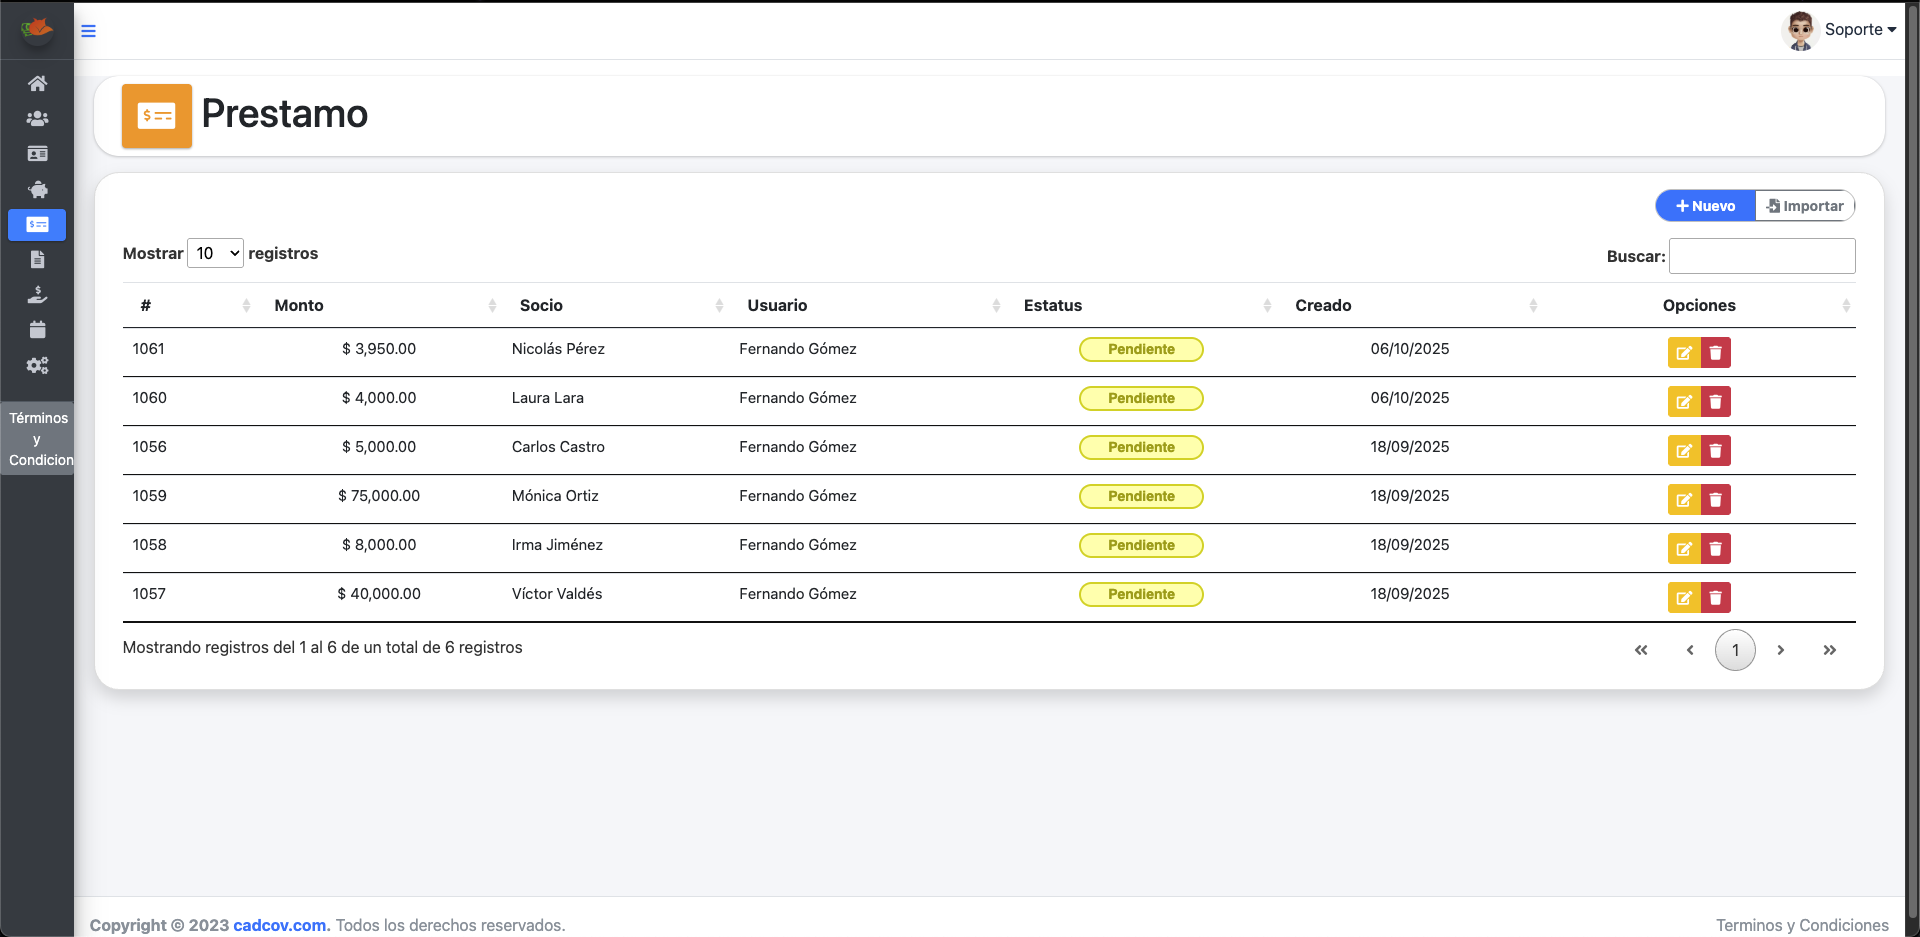Image resolution: width=1920 pixels, height=937 pixels.
Task: Open the piggy bank savings icon
Action: pyautogui.click(x=37, y=189)
